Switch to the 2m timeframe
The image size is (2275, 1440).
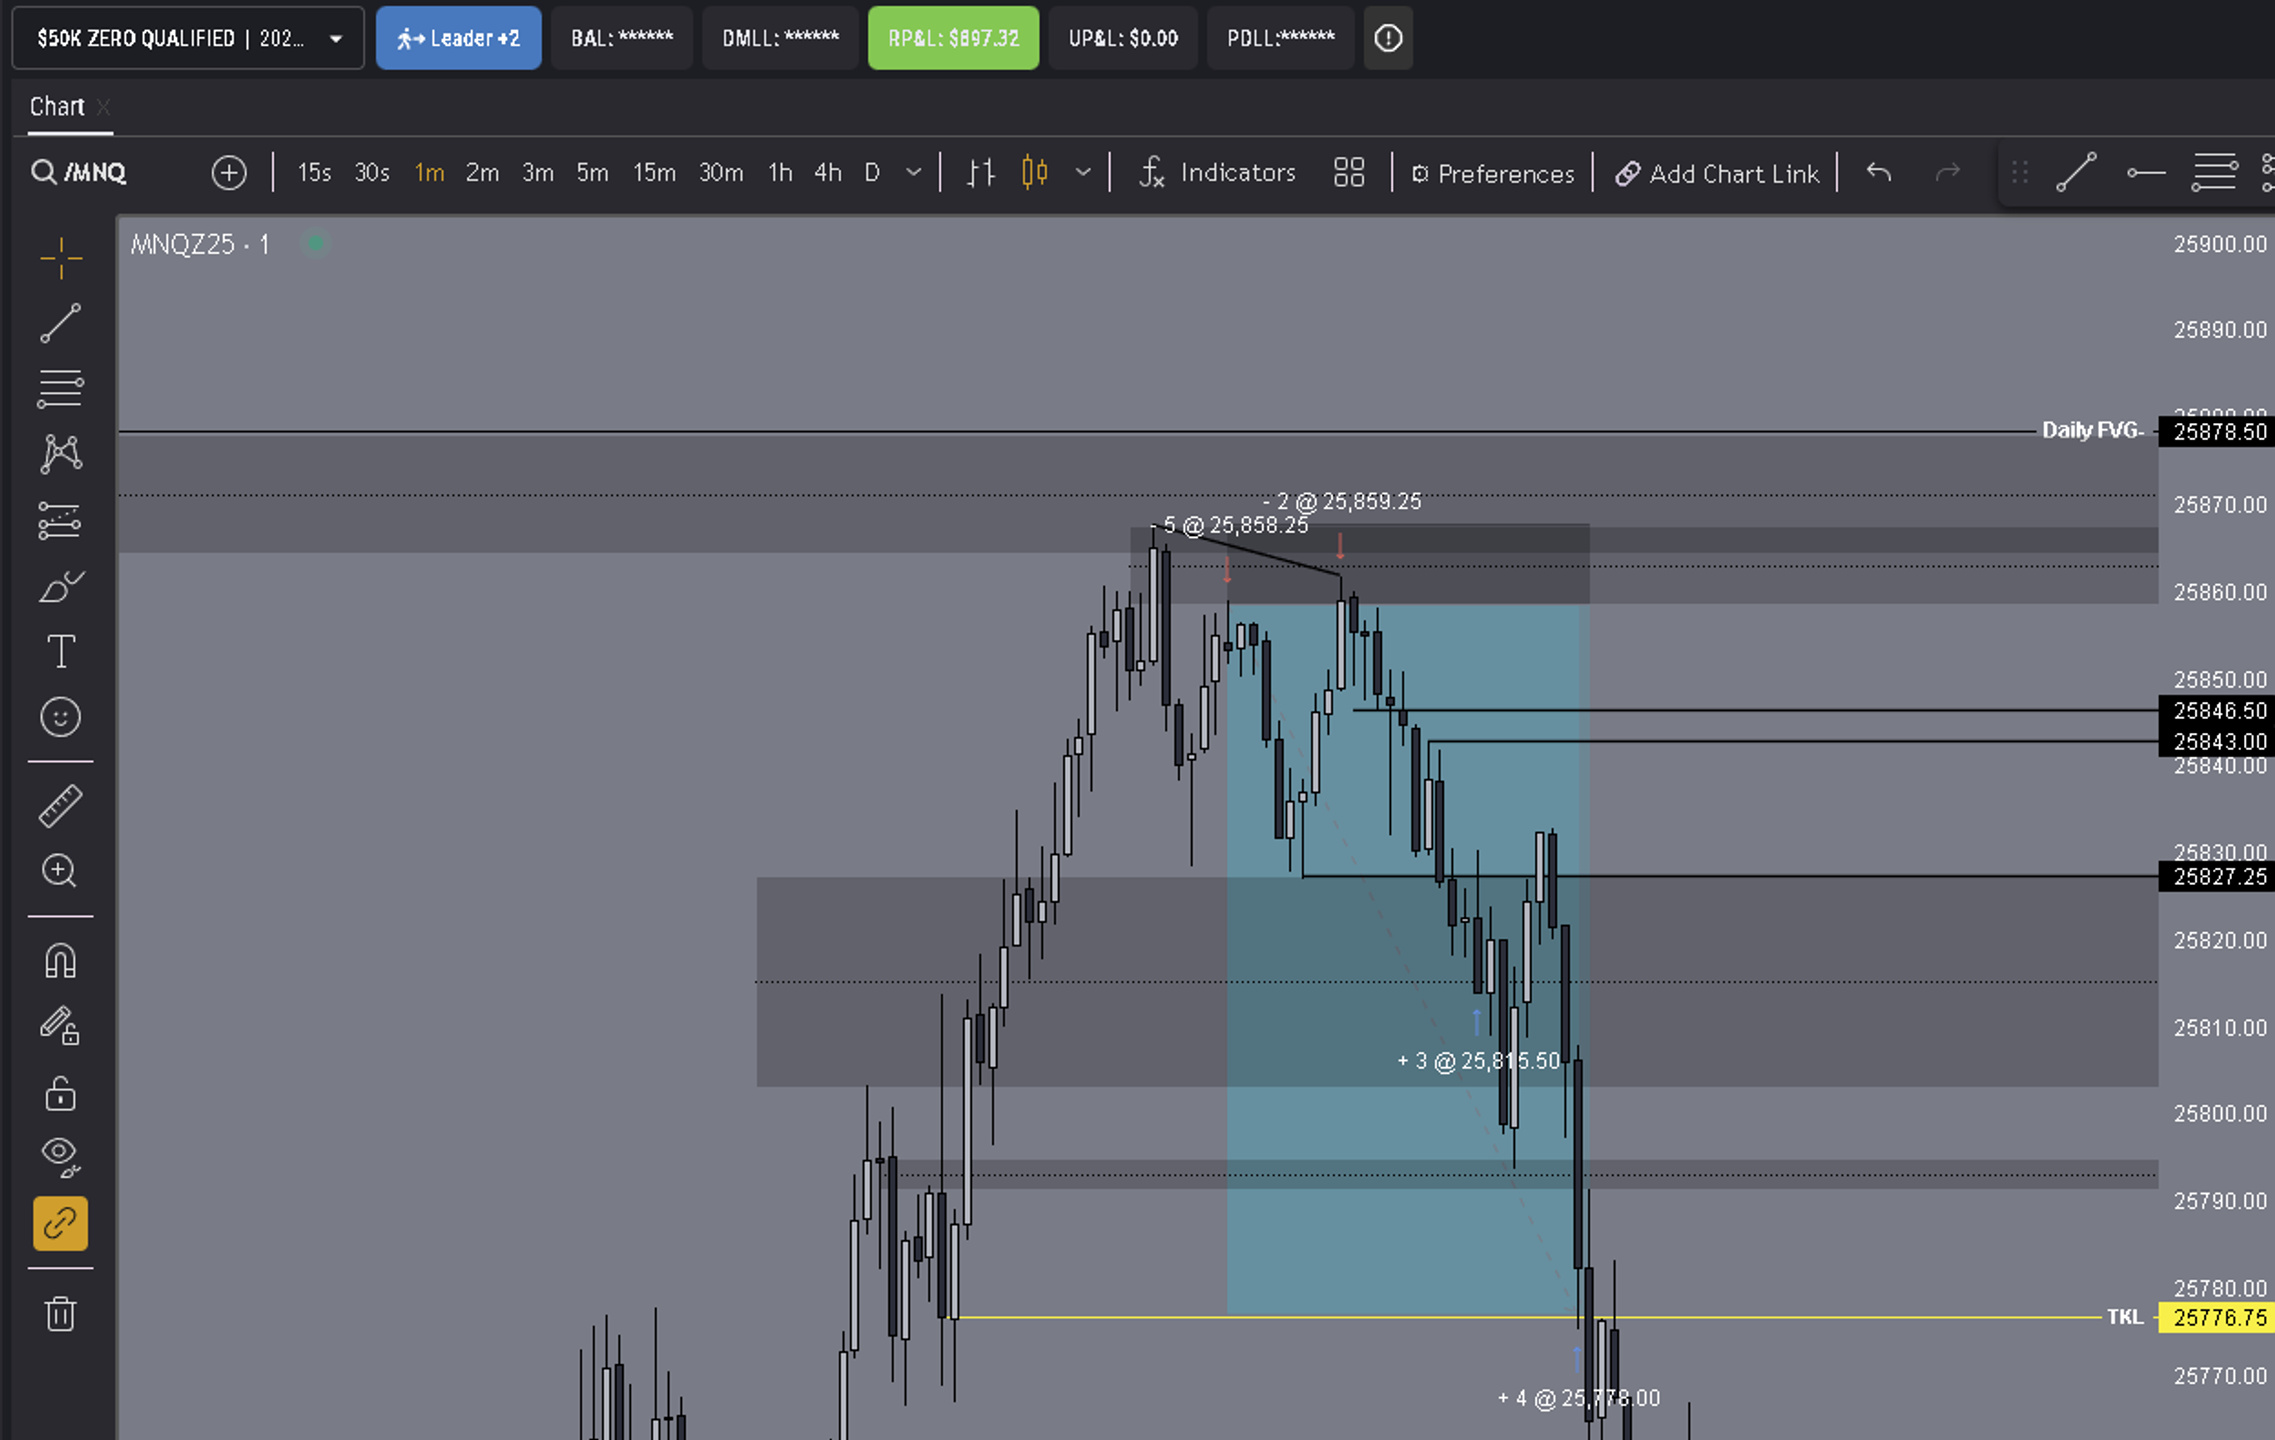point(482,173)
